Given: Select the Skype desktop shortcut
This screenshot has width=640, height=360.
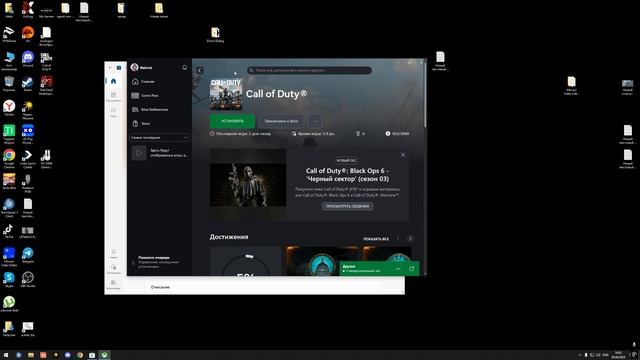Looking at the screenshot, I should click(x=9, y=280).
